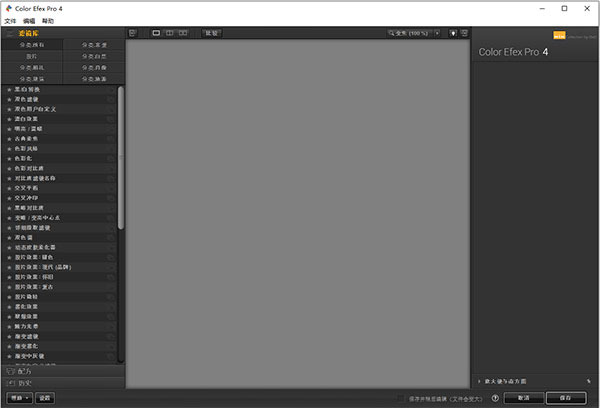Open presets icon for 色彩化 row
The image size is (600, 408).
[111, 158]
